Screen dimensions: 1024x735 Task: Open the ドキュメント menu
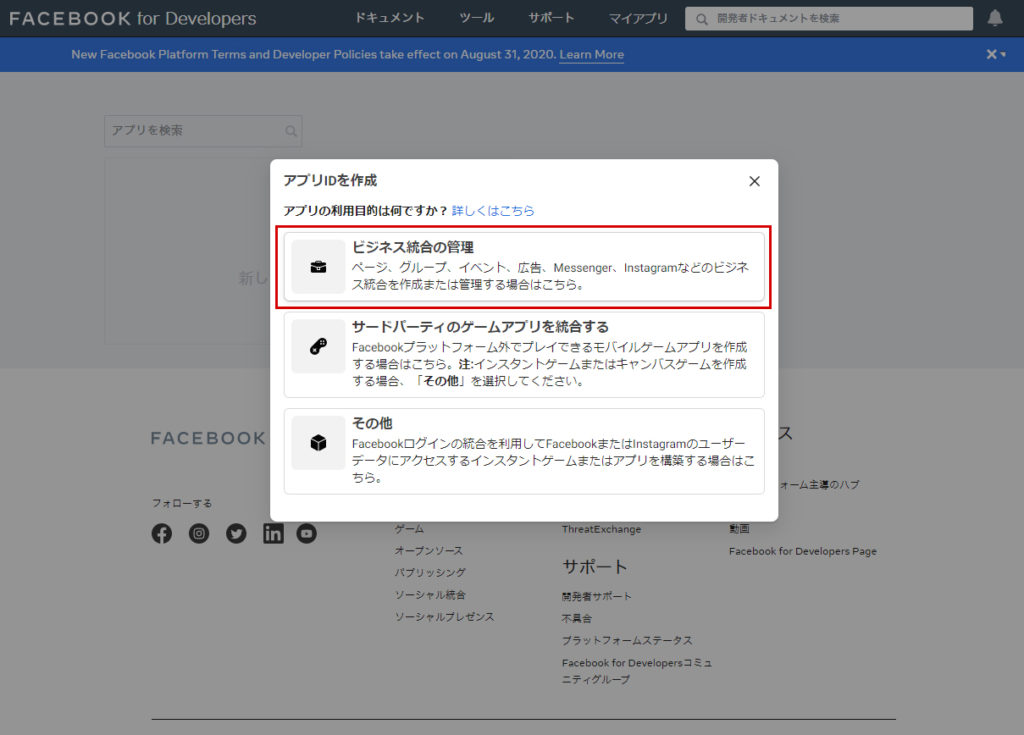click(x=390, y=18)
